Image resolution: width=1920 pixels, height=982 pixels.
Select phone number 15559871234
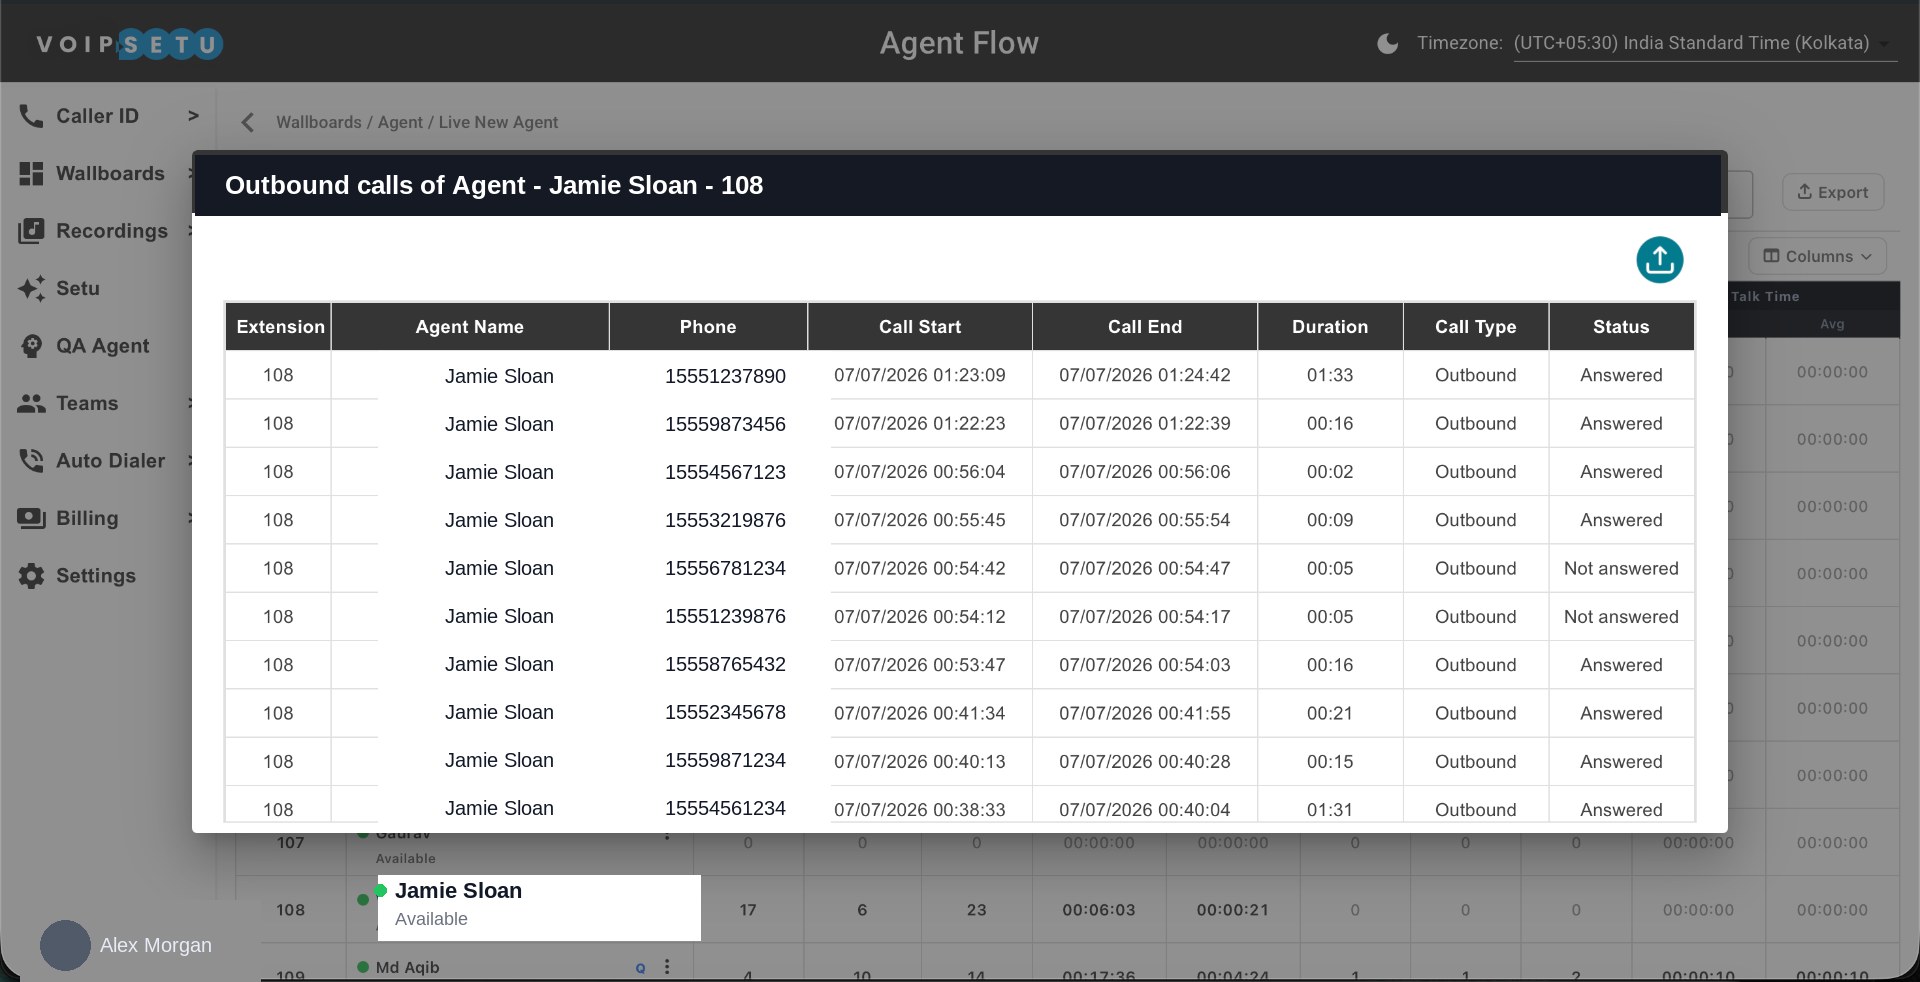tap(725, 760)
